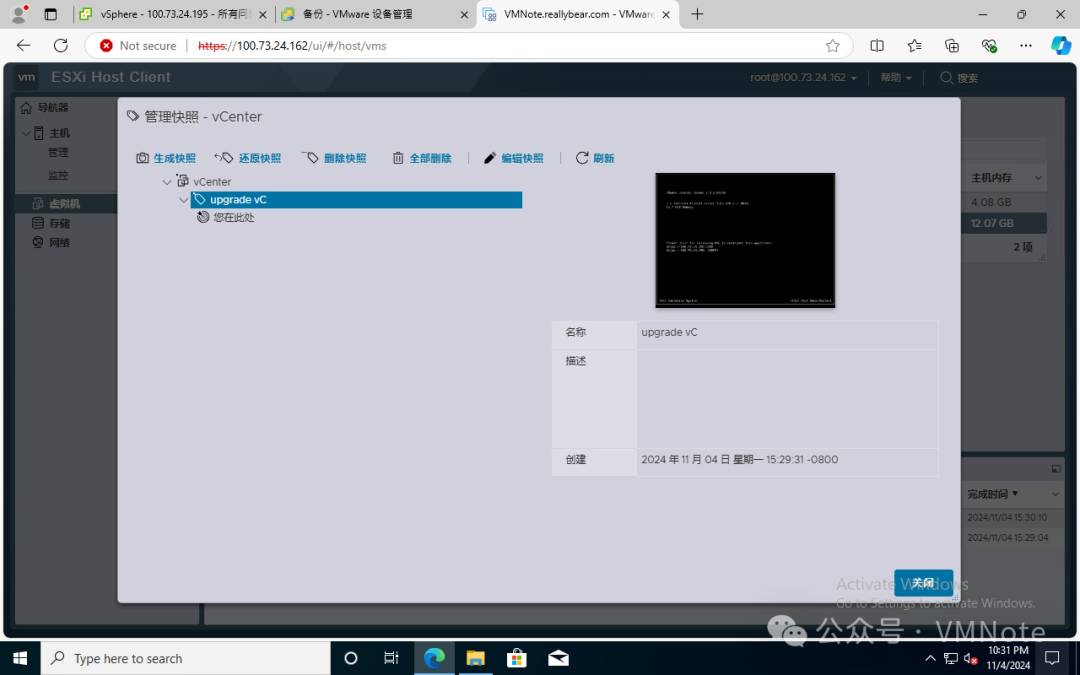
Task: Close the vSphere browser tab
Action: pyautogui.click(x=262, y=14)
